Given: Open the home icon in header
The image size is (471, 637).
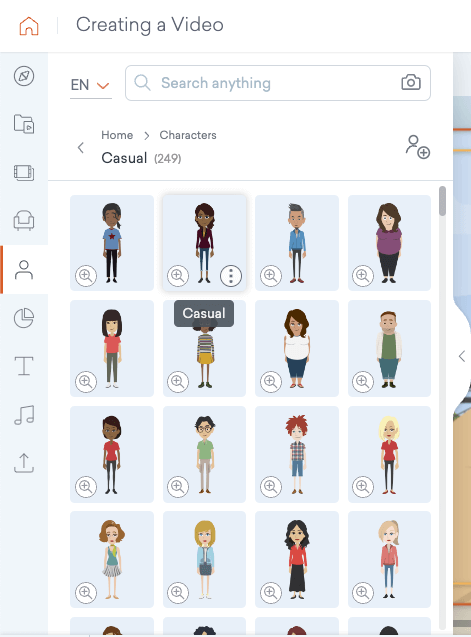Looking at the screenshot, I should coord(29,26).
